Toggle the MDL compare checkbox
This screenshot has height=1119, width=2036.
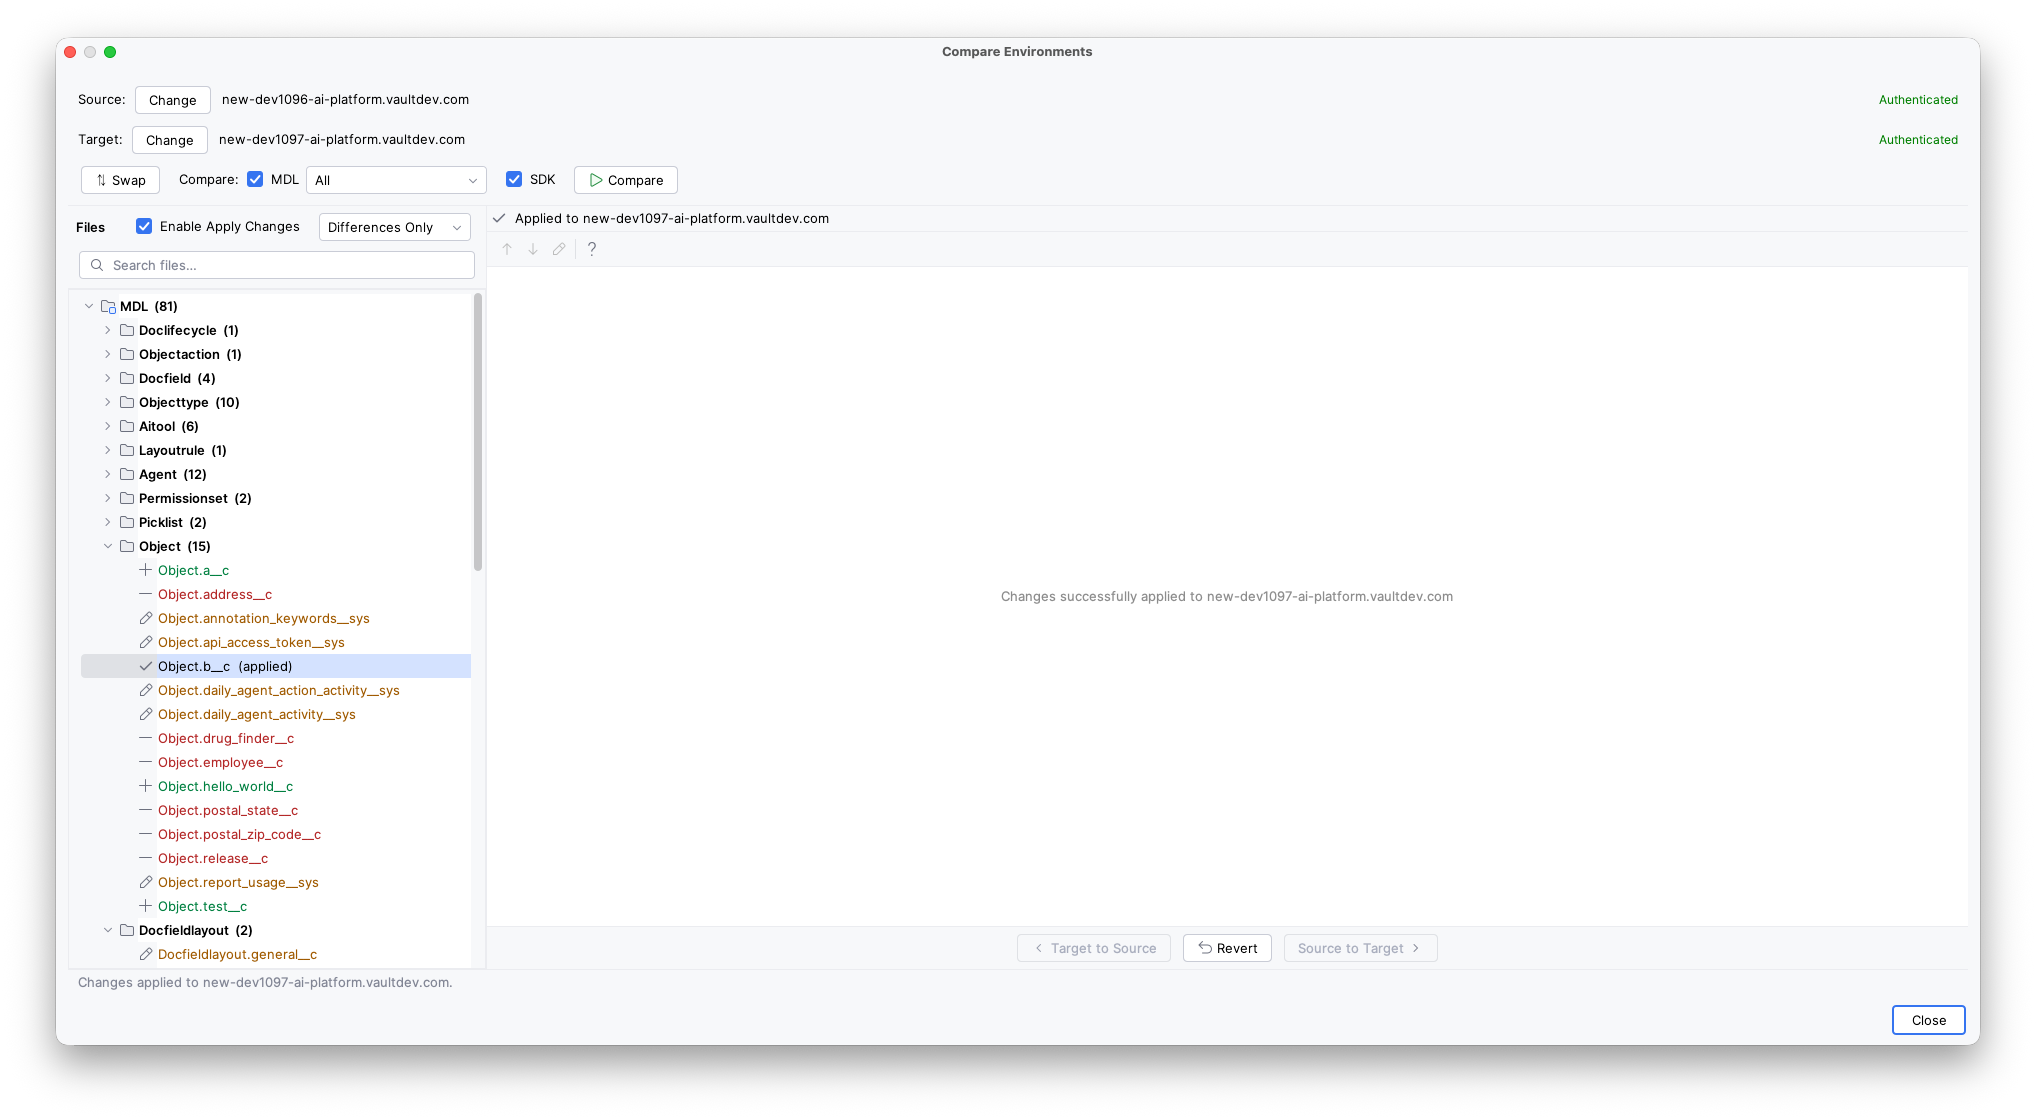point(255,179)
